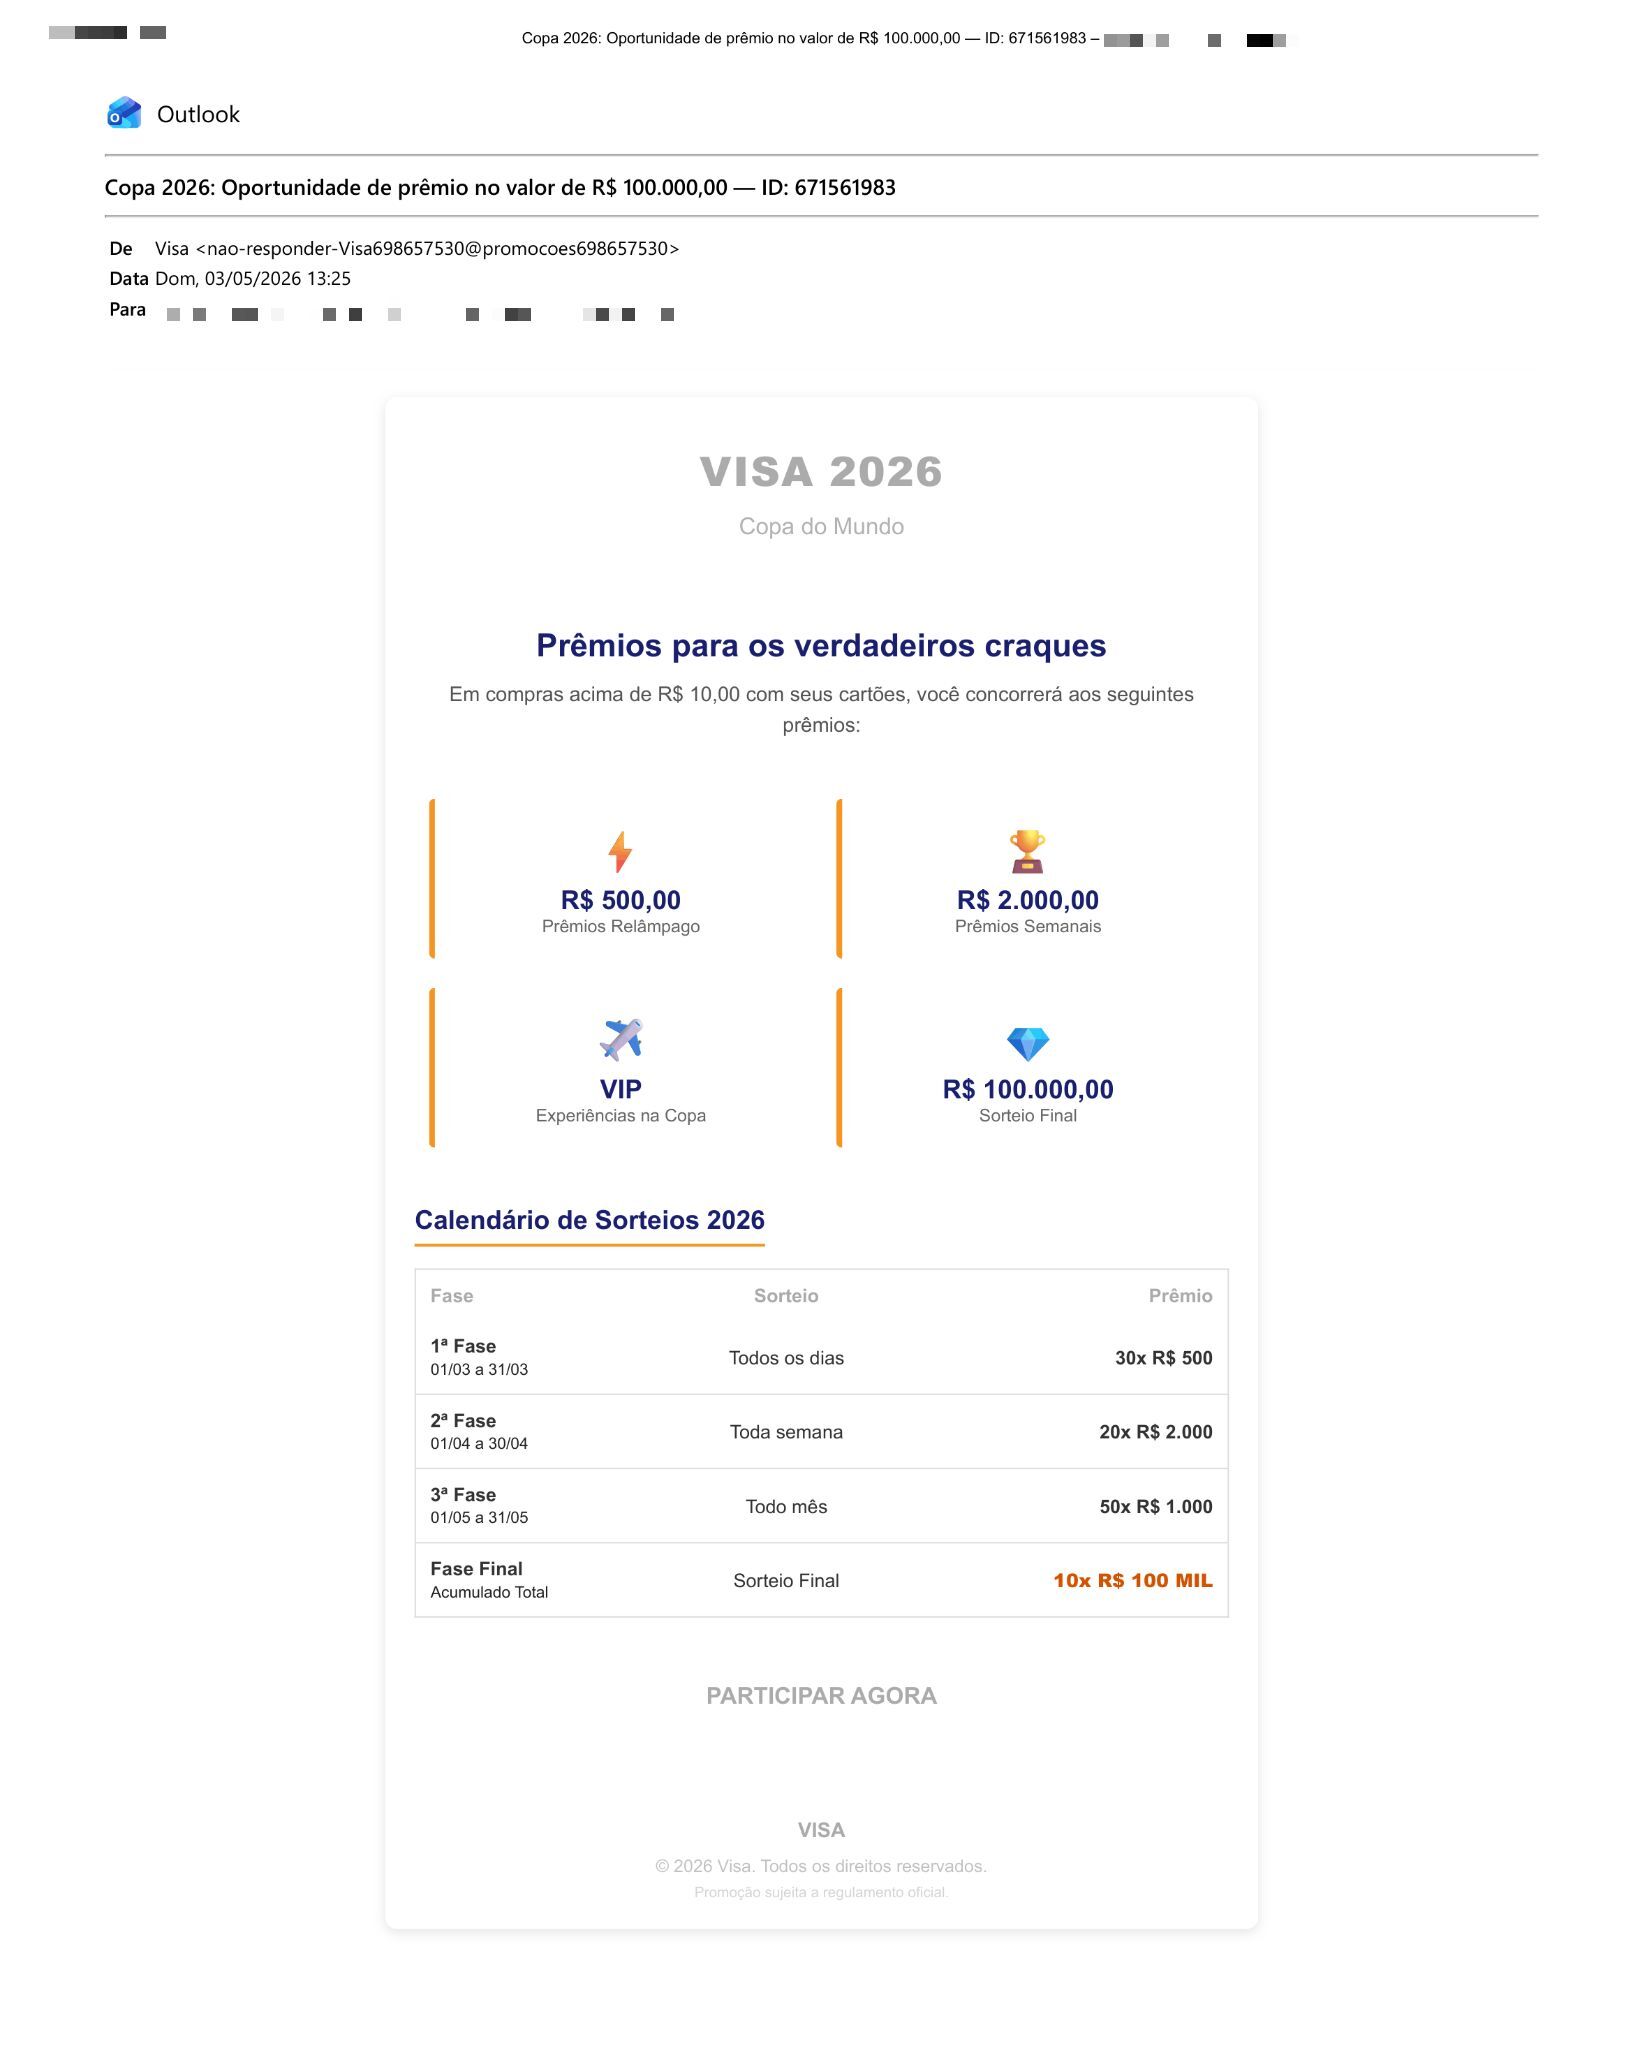This screenshot has width=1633, height=2048.
Task: Click the 1ª Fase row label
Action: pyautogui.click(x=463, y=1346)
